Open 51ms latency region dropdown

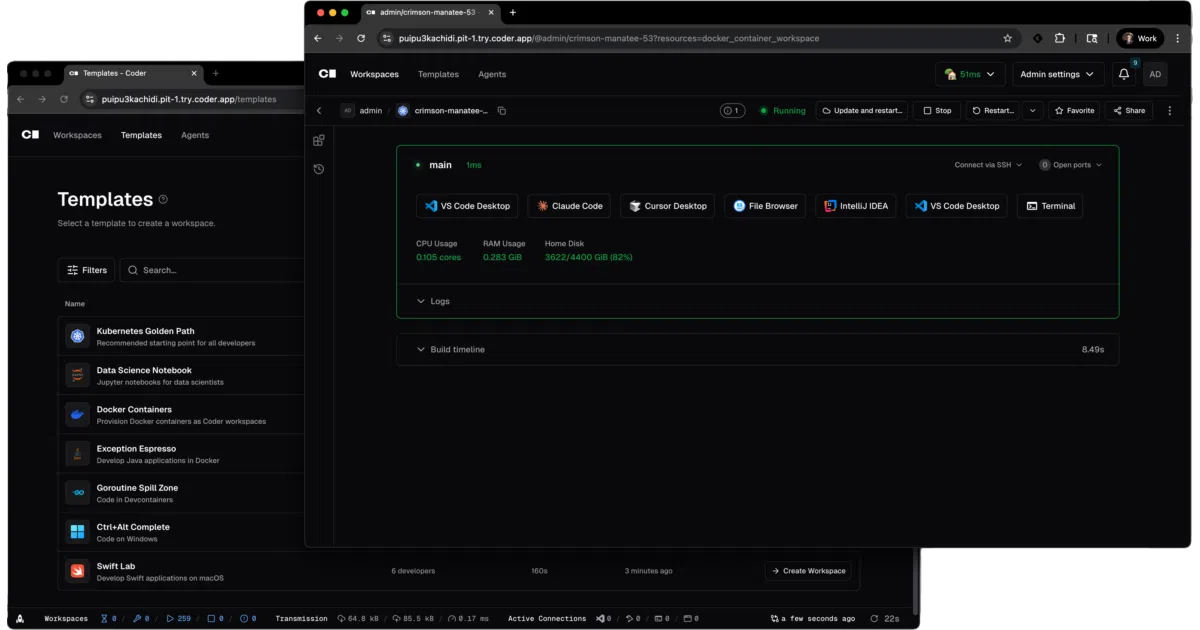(970, 74)
